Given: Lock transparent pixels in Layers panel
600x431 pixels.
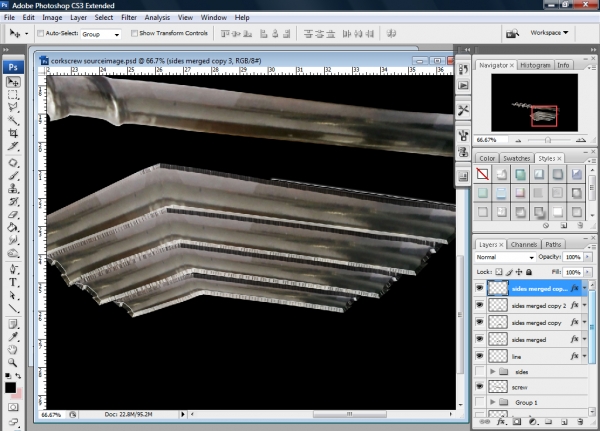Looking at the screenshot, I should tap(499, 272).
